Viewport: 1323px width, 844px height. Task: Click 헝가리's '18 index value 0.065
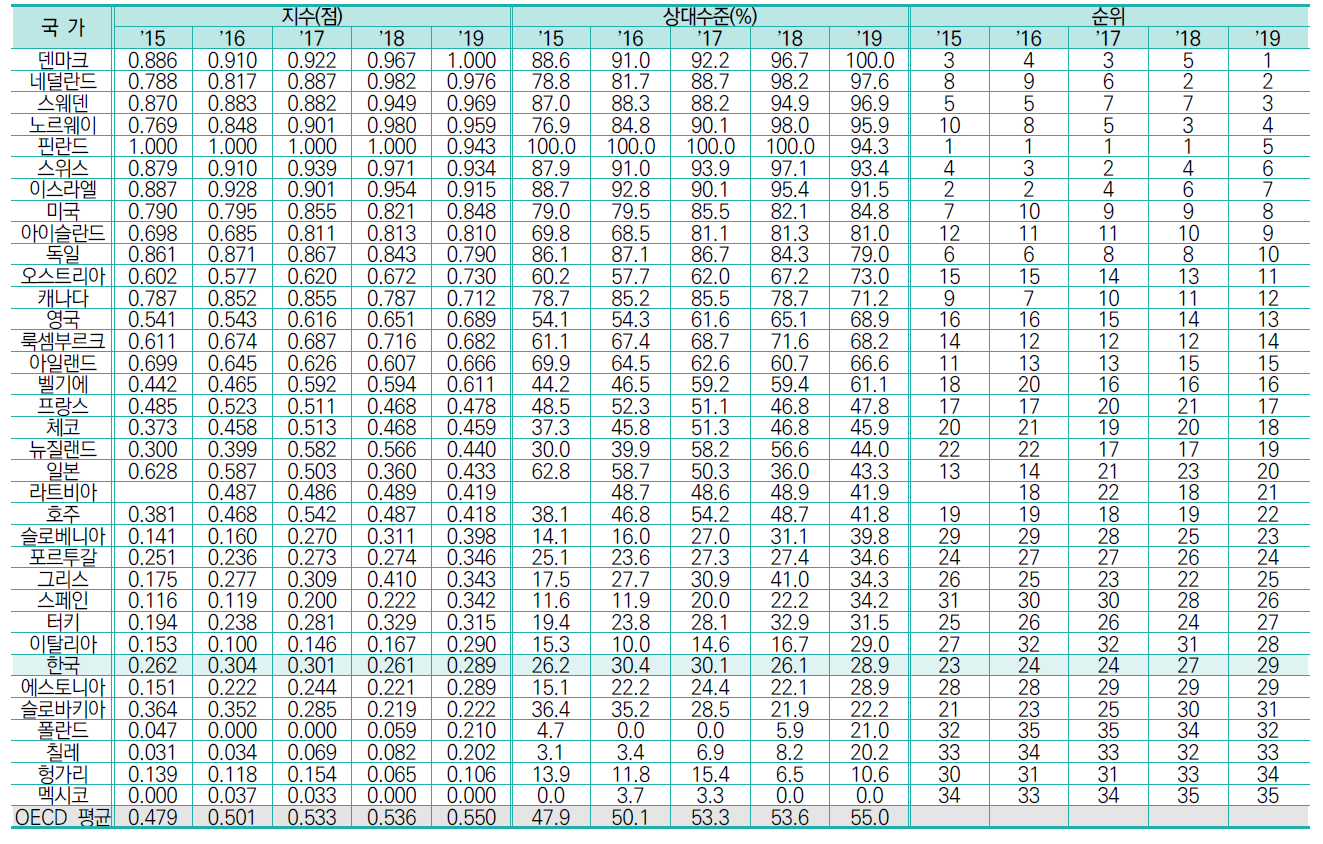point(392,772)
